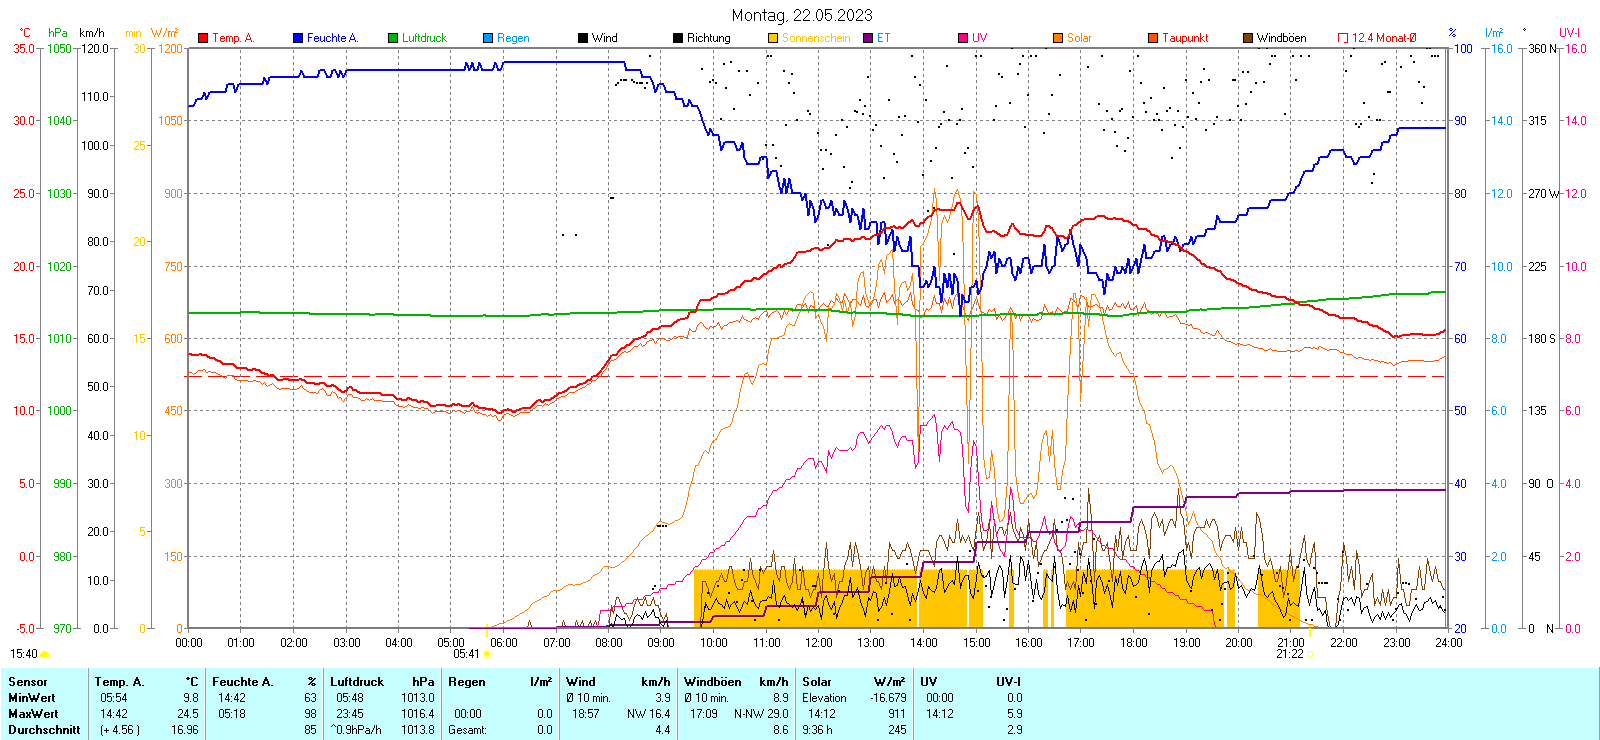Image resolution: width=1600 pixels, height=740 pixels.
Task: Click the light blue Regen legend square
Action: (x=488, y=38)
